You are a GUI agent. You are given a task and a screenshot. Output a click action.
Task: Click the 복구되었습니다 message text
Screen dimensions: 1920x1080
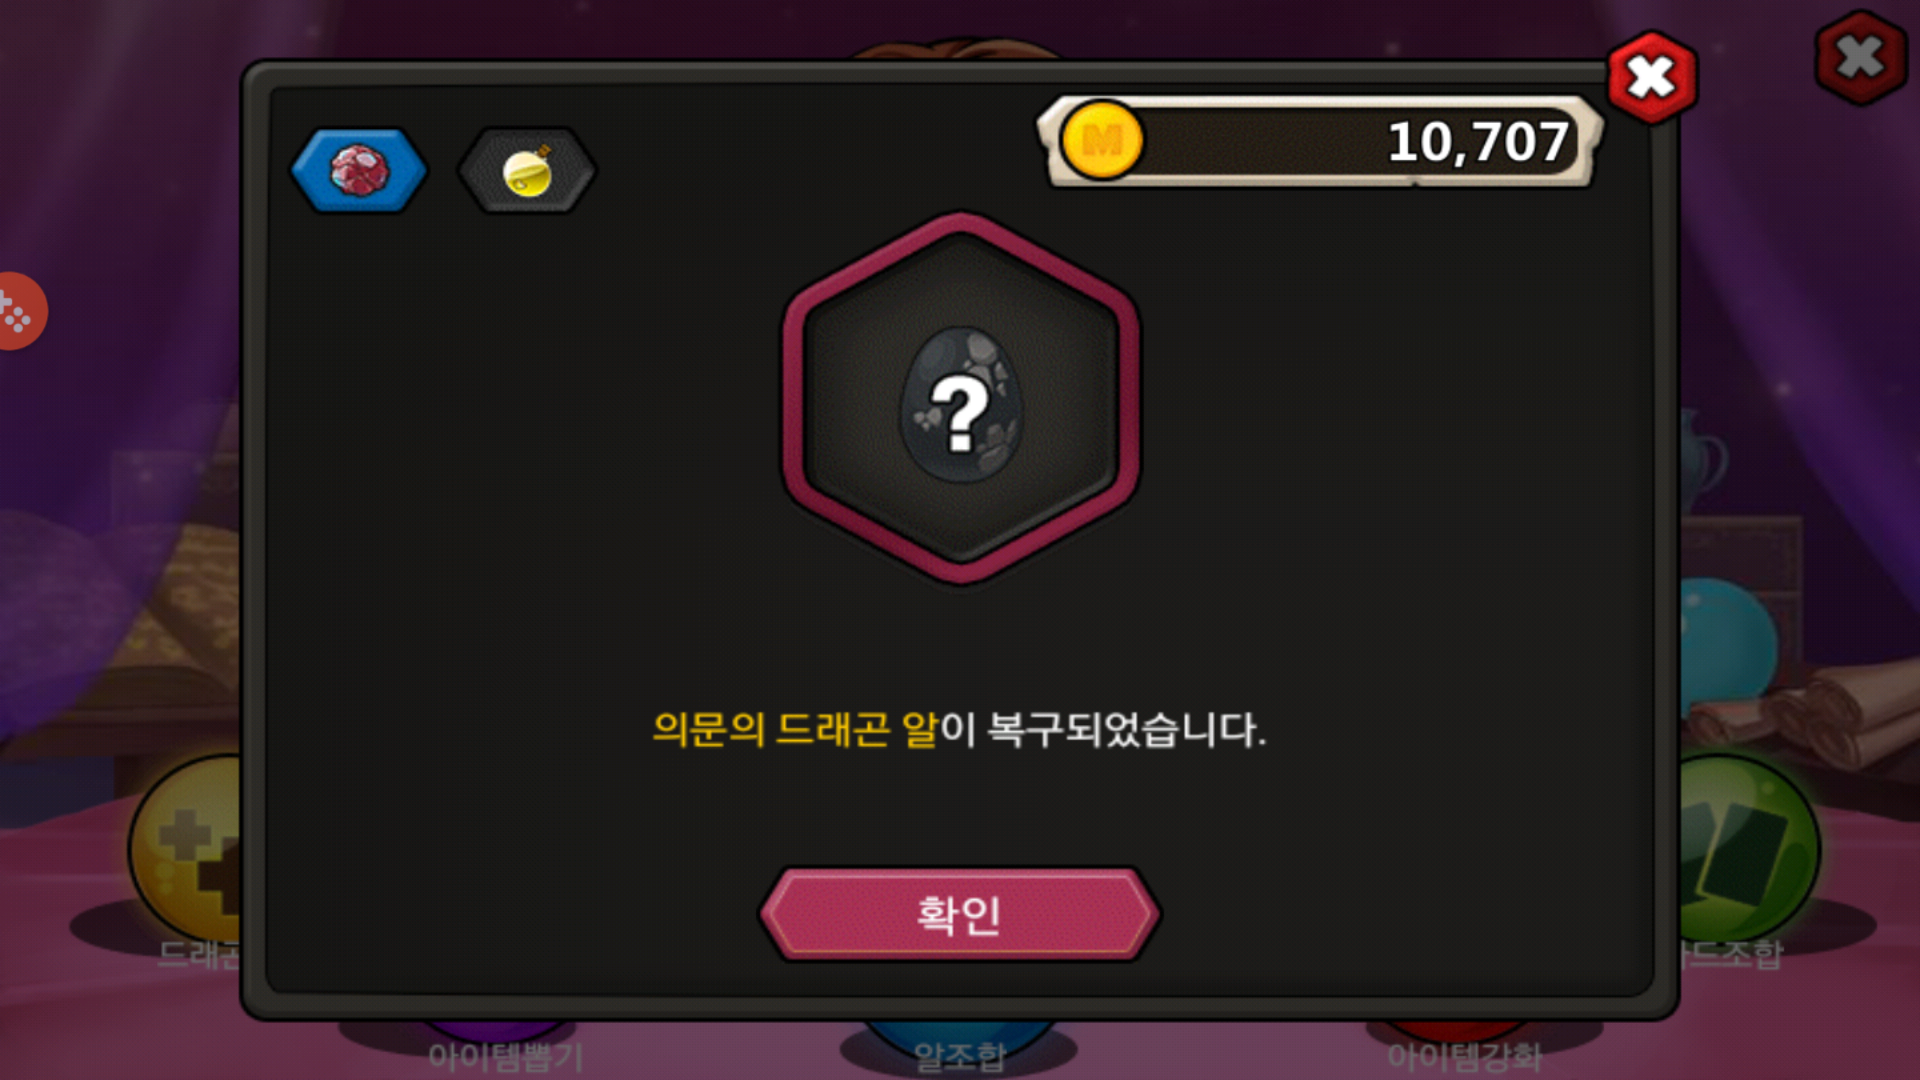pos(1127,729)
